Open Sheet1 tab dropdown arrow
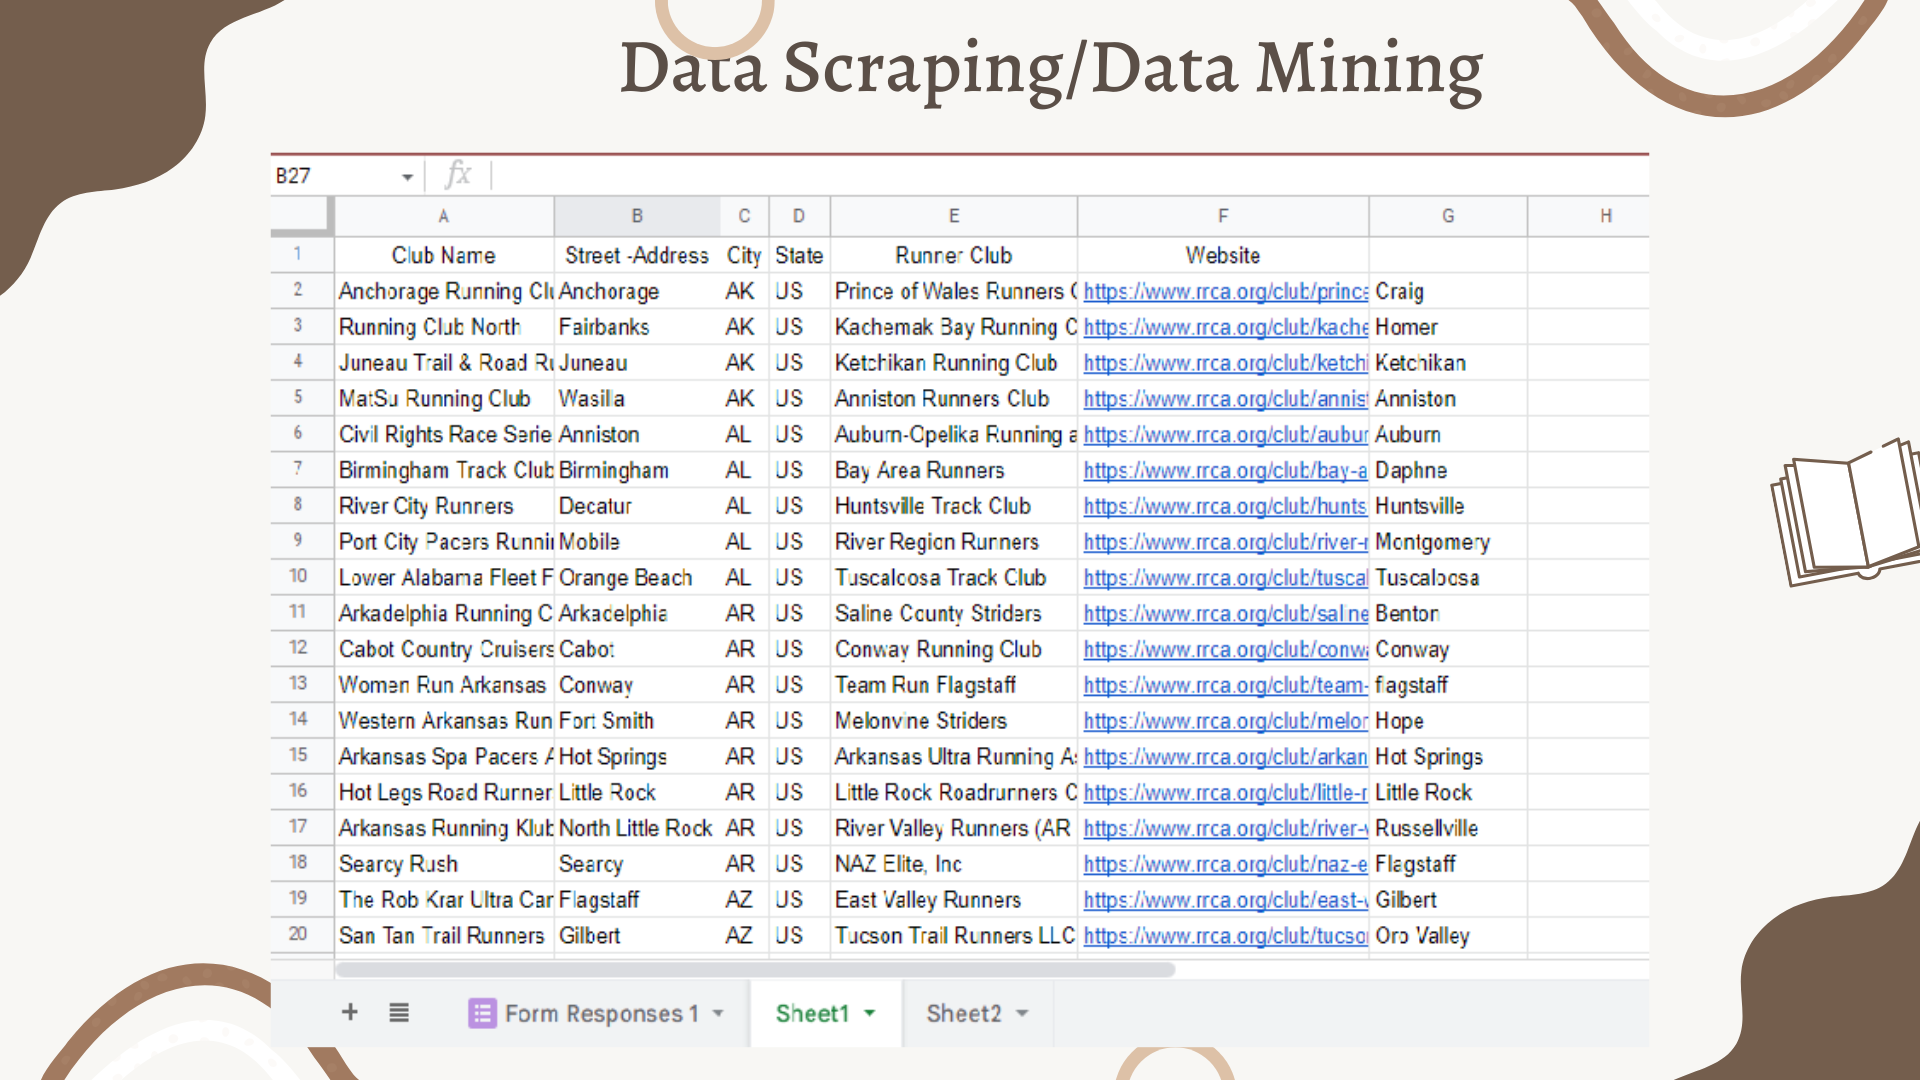Screen dimensions: 1920x1080 click(870, 1013)
